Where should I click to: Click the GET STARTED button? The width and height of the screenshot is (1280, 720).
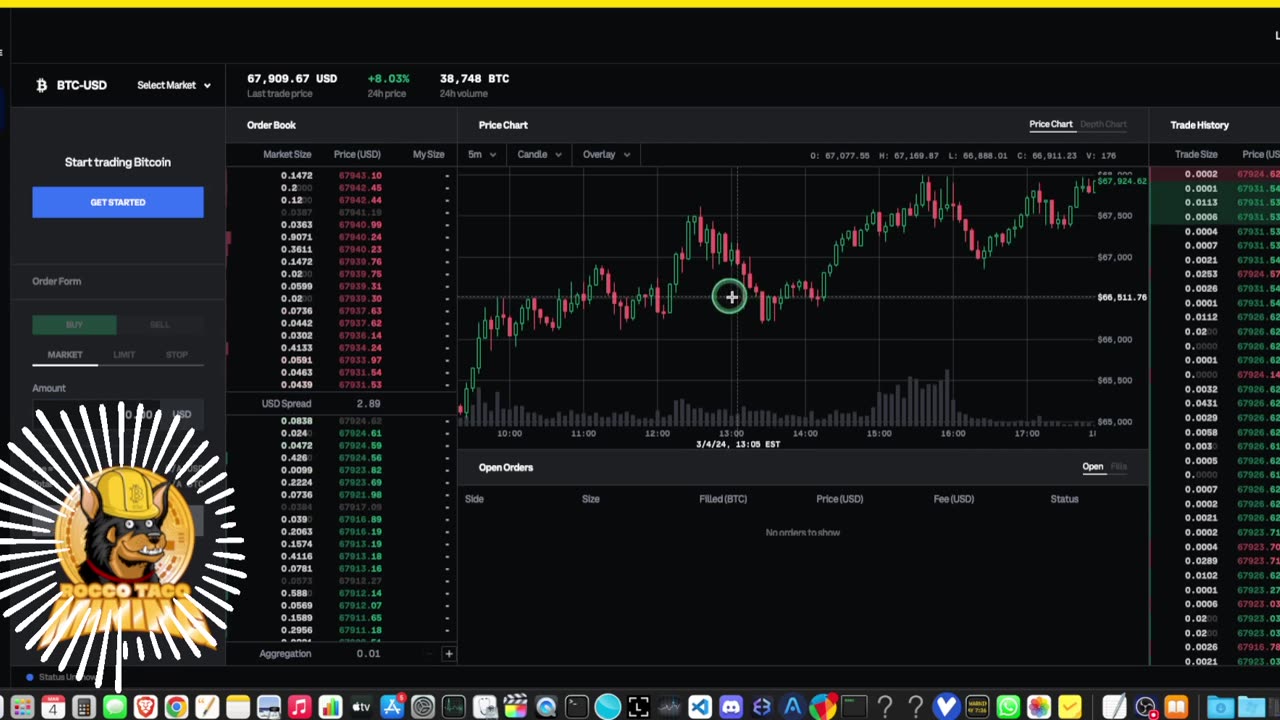118,202
